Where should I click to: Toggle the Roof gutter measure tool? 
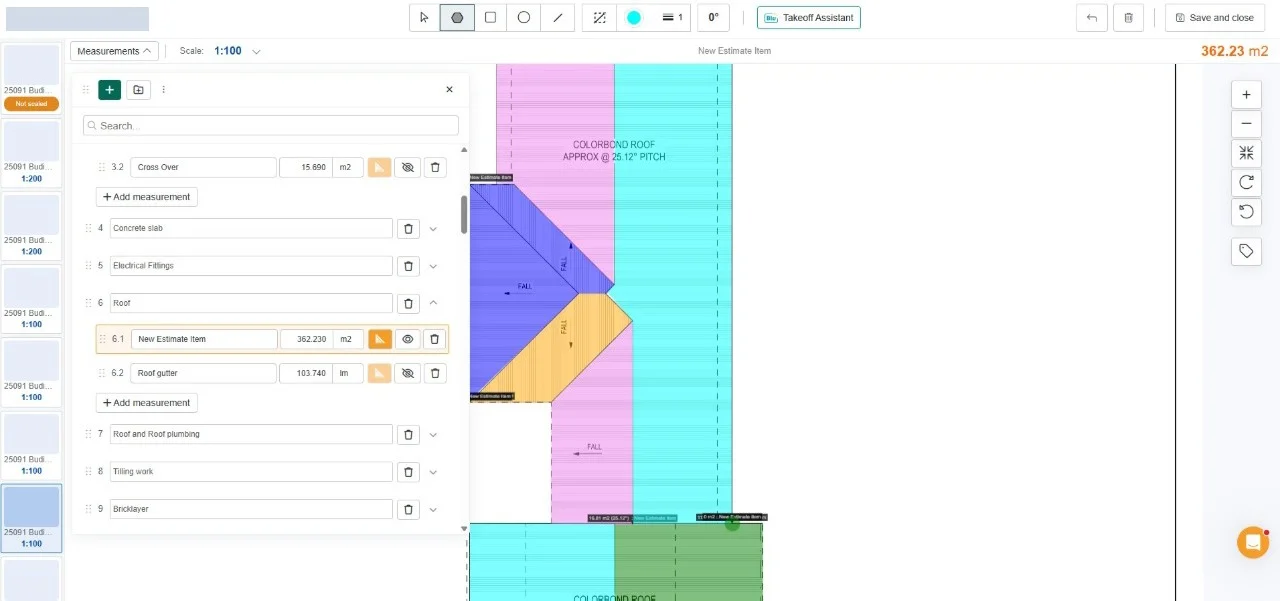tap(379, 373)
